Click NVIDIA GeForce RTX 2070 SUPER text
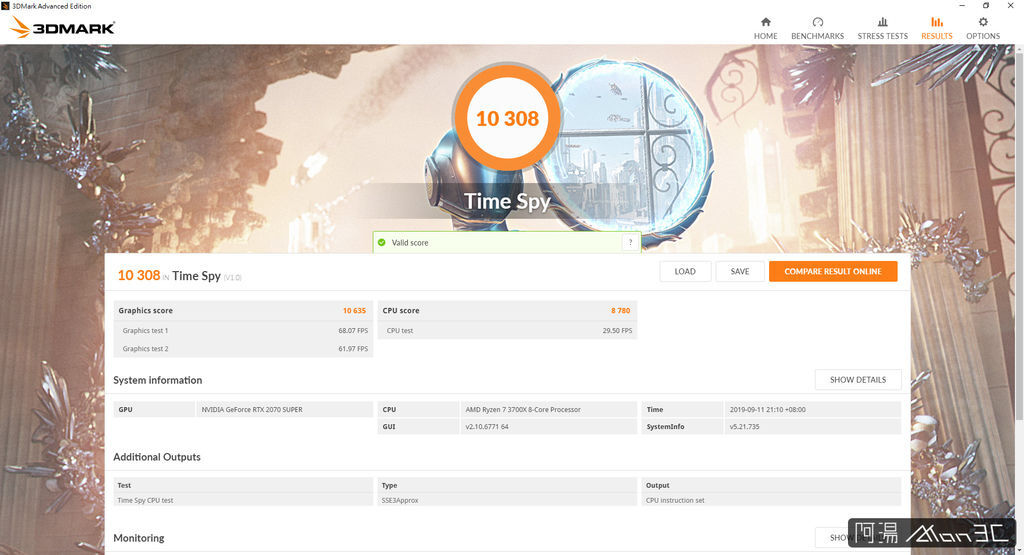1024x555 pixels. 252,409
